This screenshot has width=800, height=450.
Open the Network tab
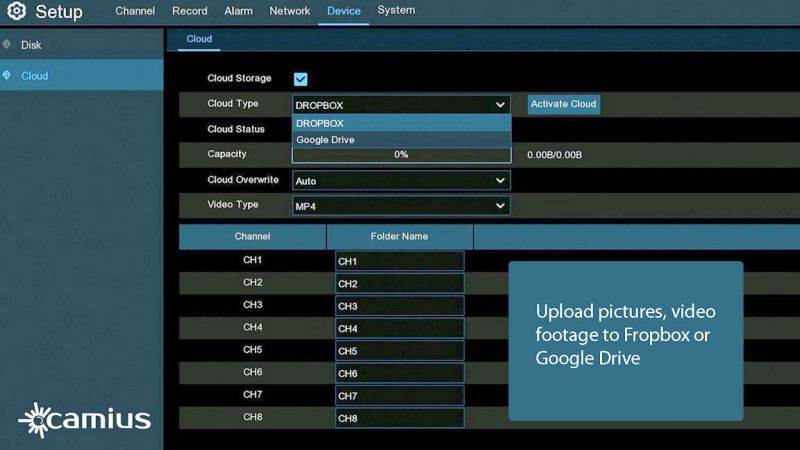[289, 11]
